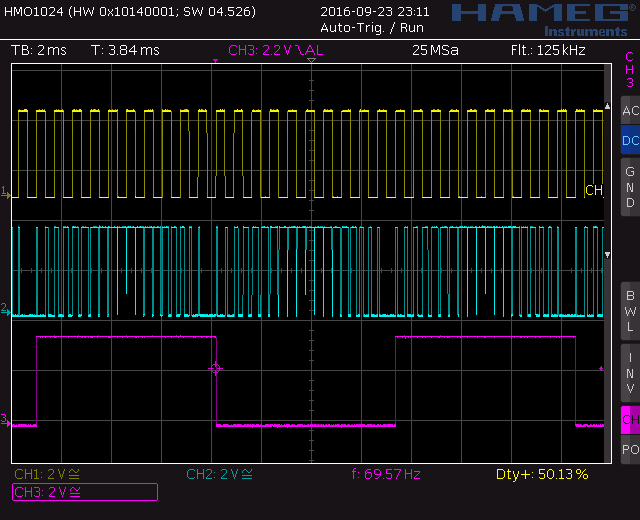640x520 pixels.
Task: Click the up arrow on waveform scrollbar
Action: tap(607, 106)
